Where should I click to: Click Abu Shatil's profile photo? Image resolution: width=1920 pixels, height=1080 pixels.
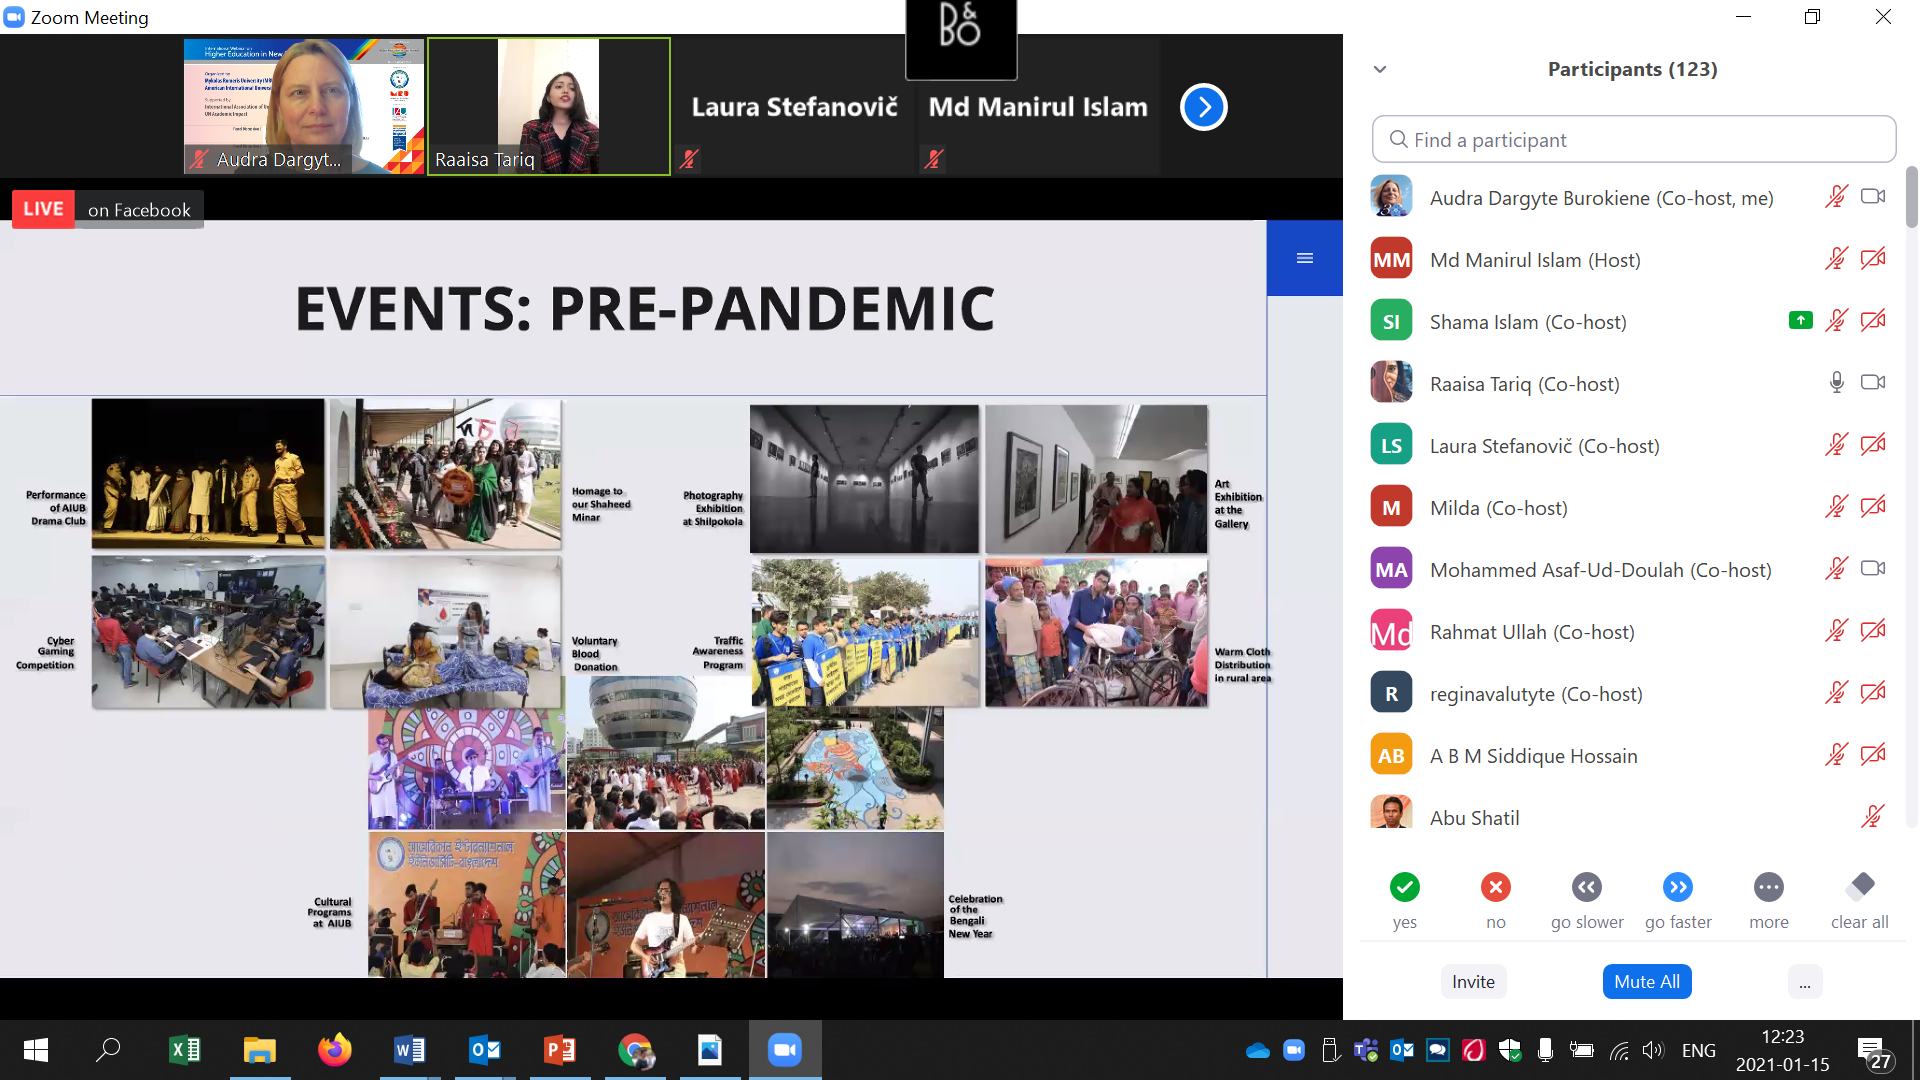point(1391,812)
